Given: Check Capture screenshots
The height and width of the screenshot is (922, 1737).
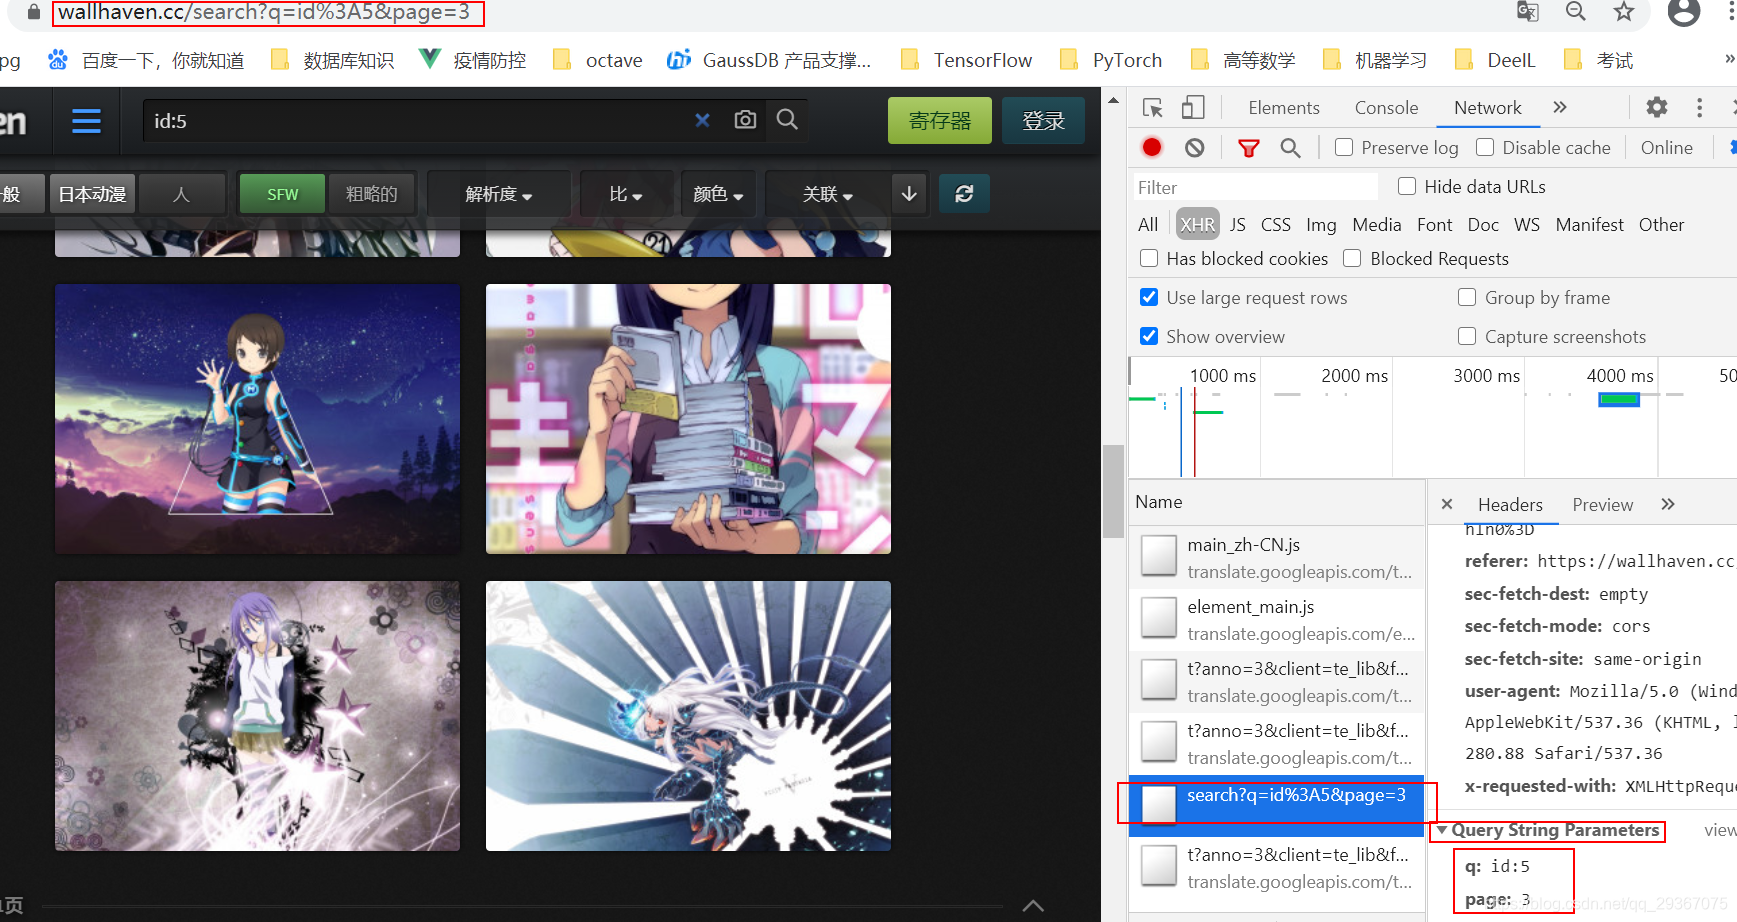Looking at the screenshot, I should [1467, 336].
